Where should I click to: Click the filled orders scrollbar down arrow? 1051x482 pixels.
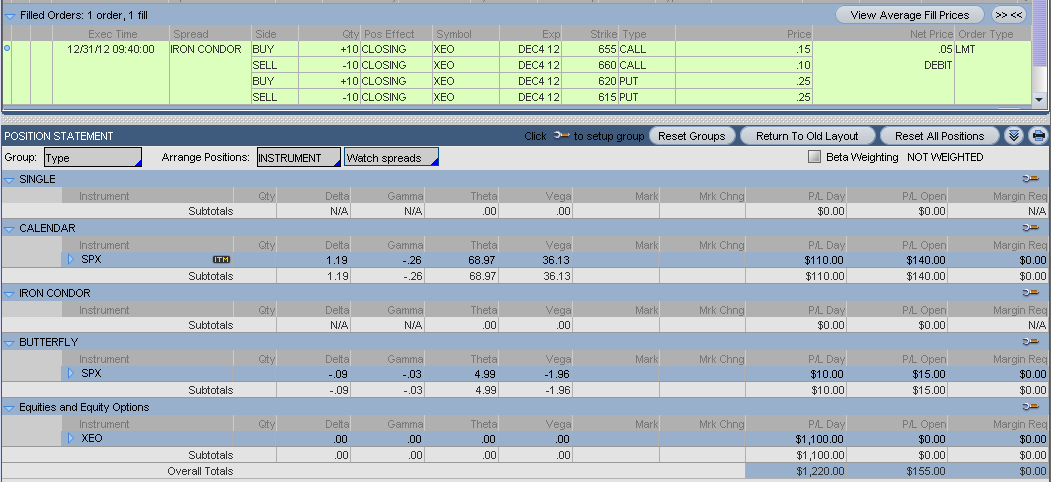click(x=1040, y=100)
